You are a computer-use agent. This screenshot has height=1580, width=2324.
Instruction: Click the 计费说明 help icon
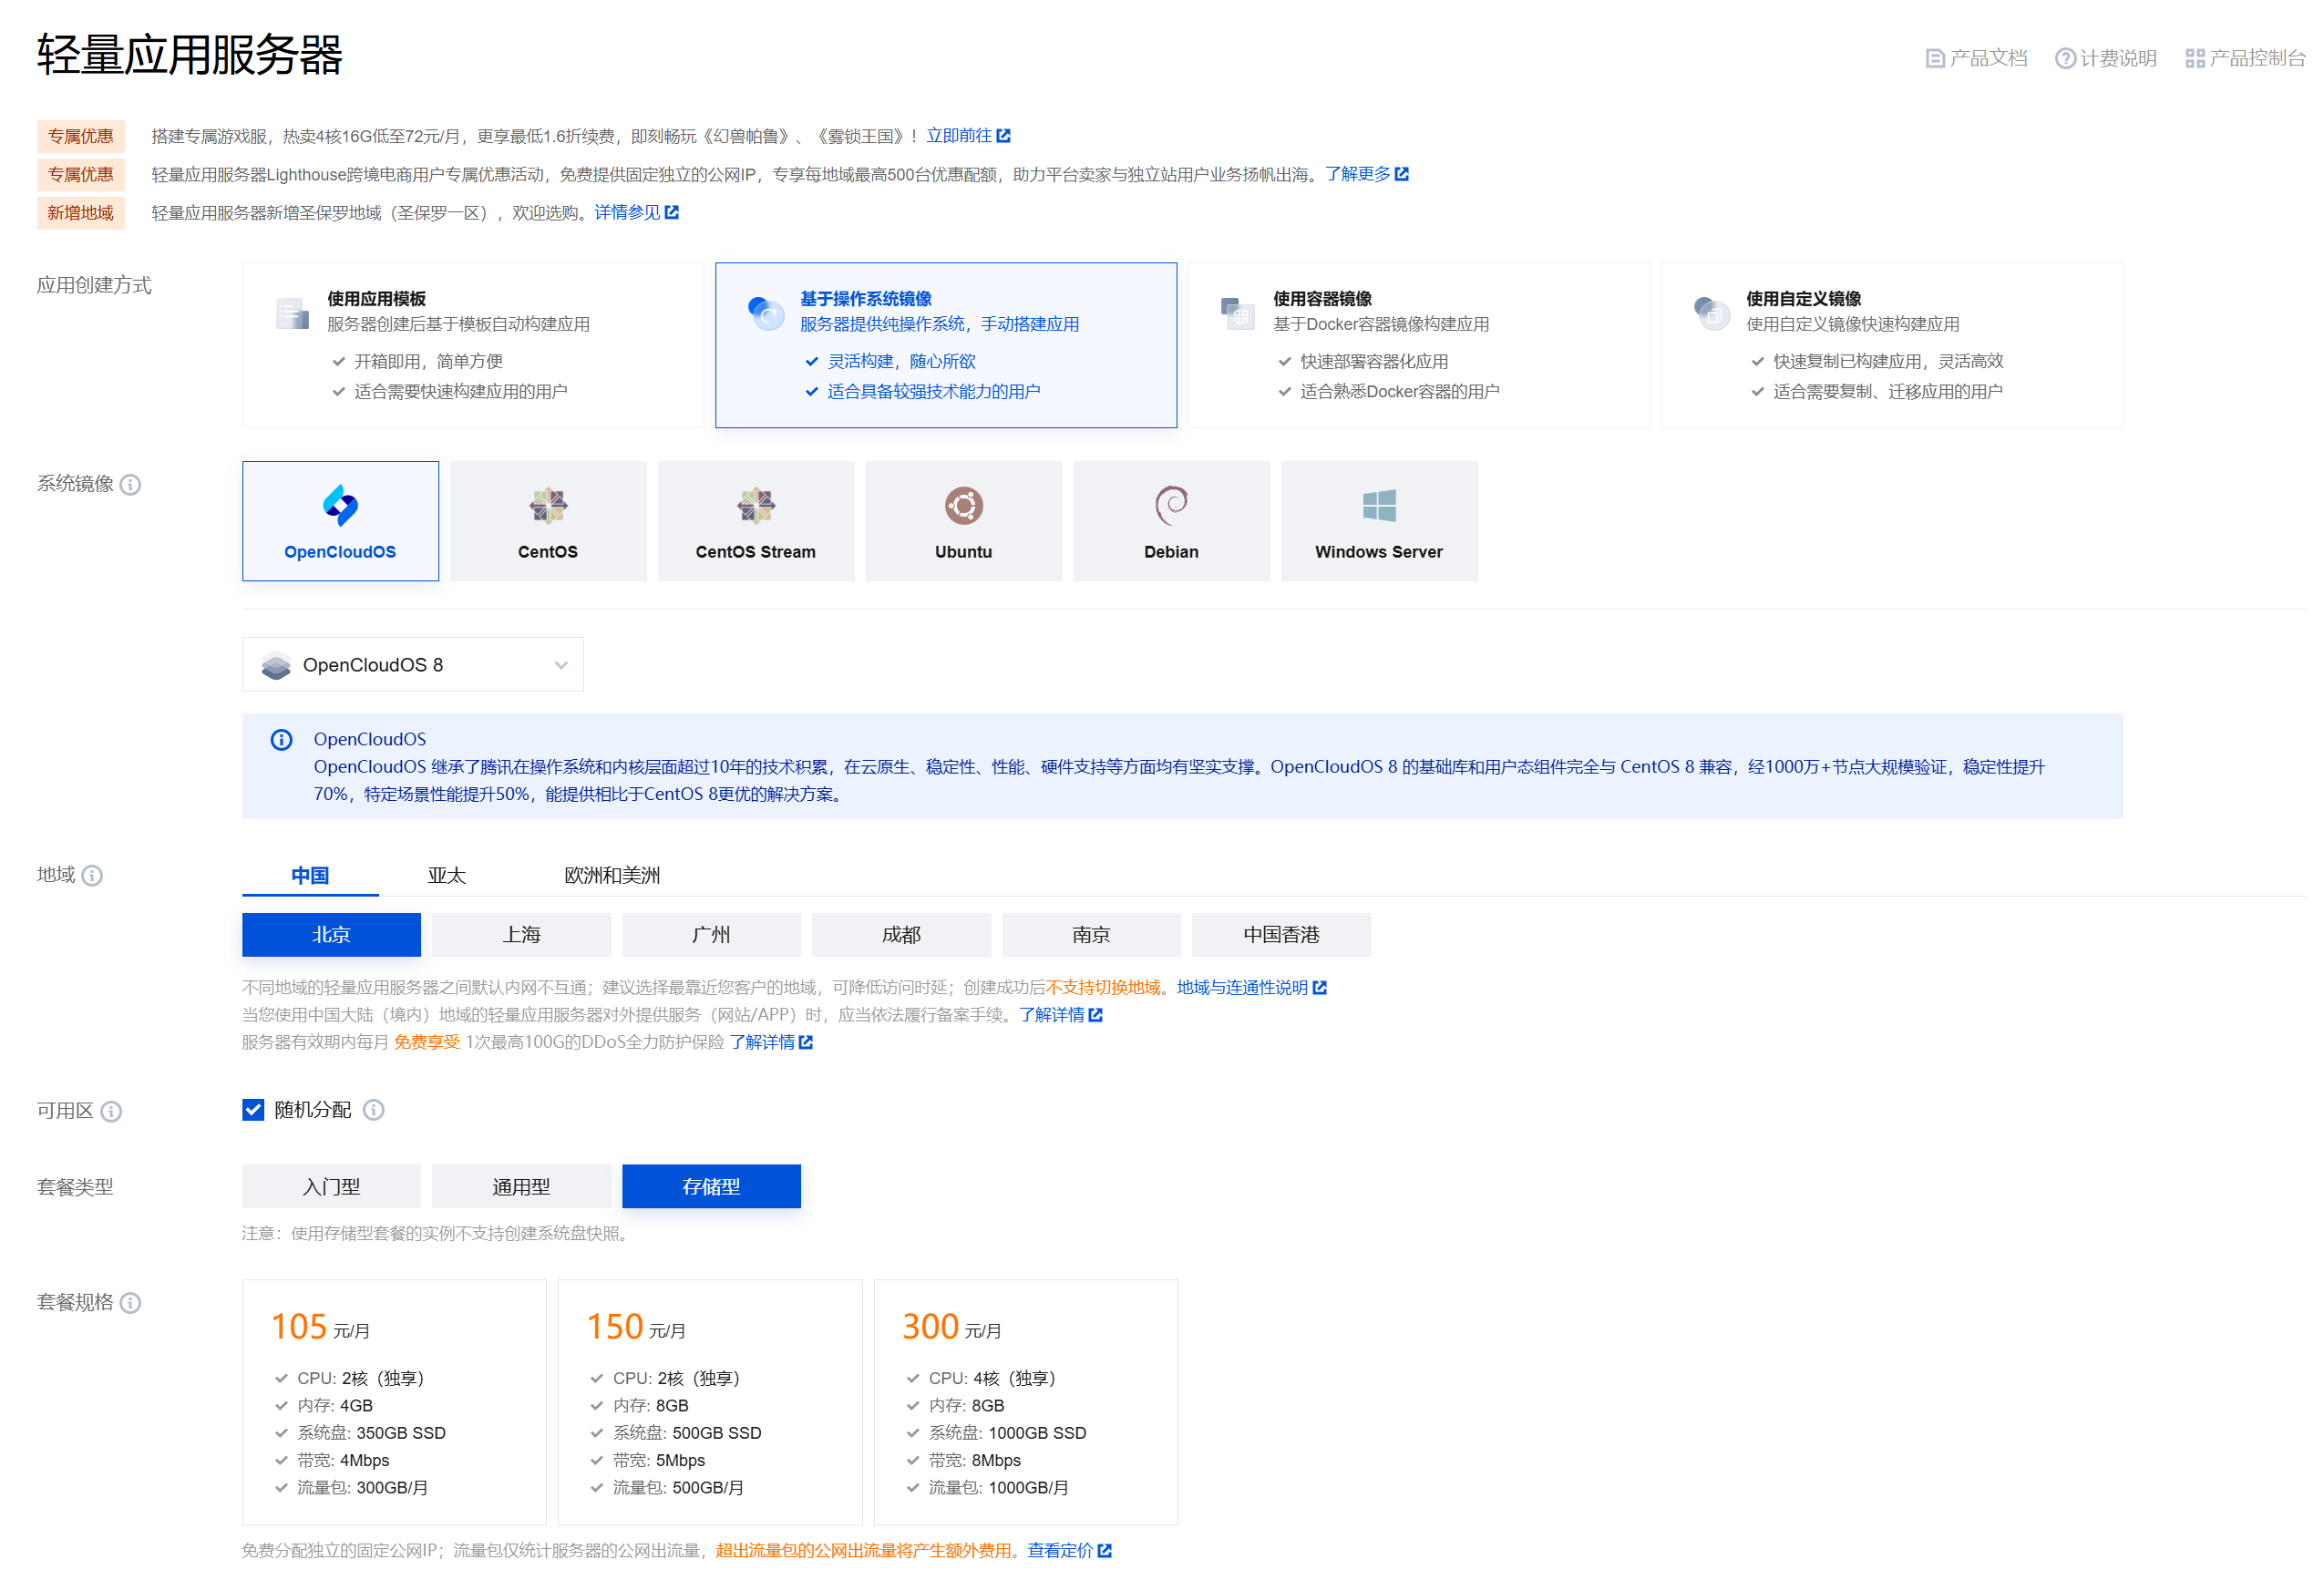click(2064, 59)
